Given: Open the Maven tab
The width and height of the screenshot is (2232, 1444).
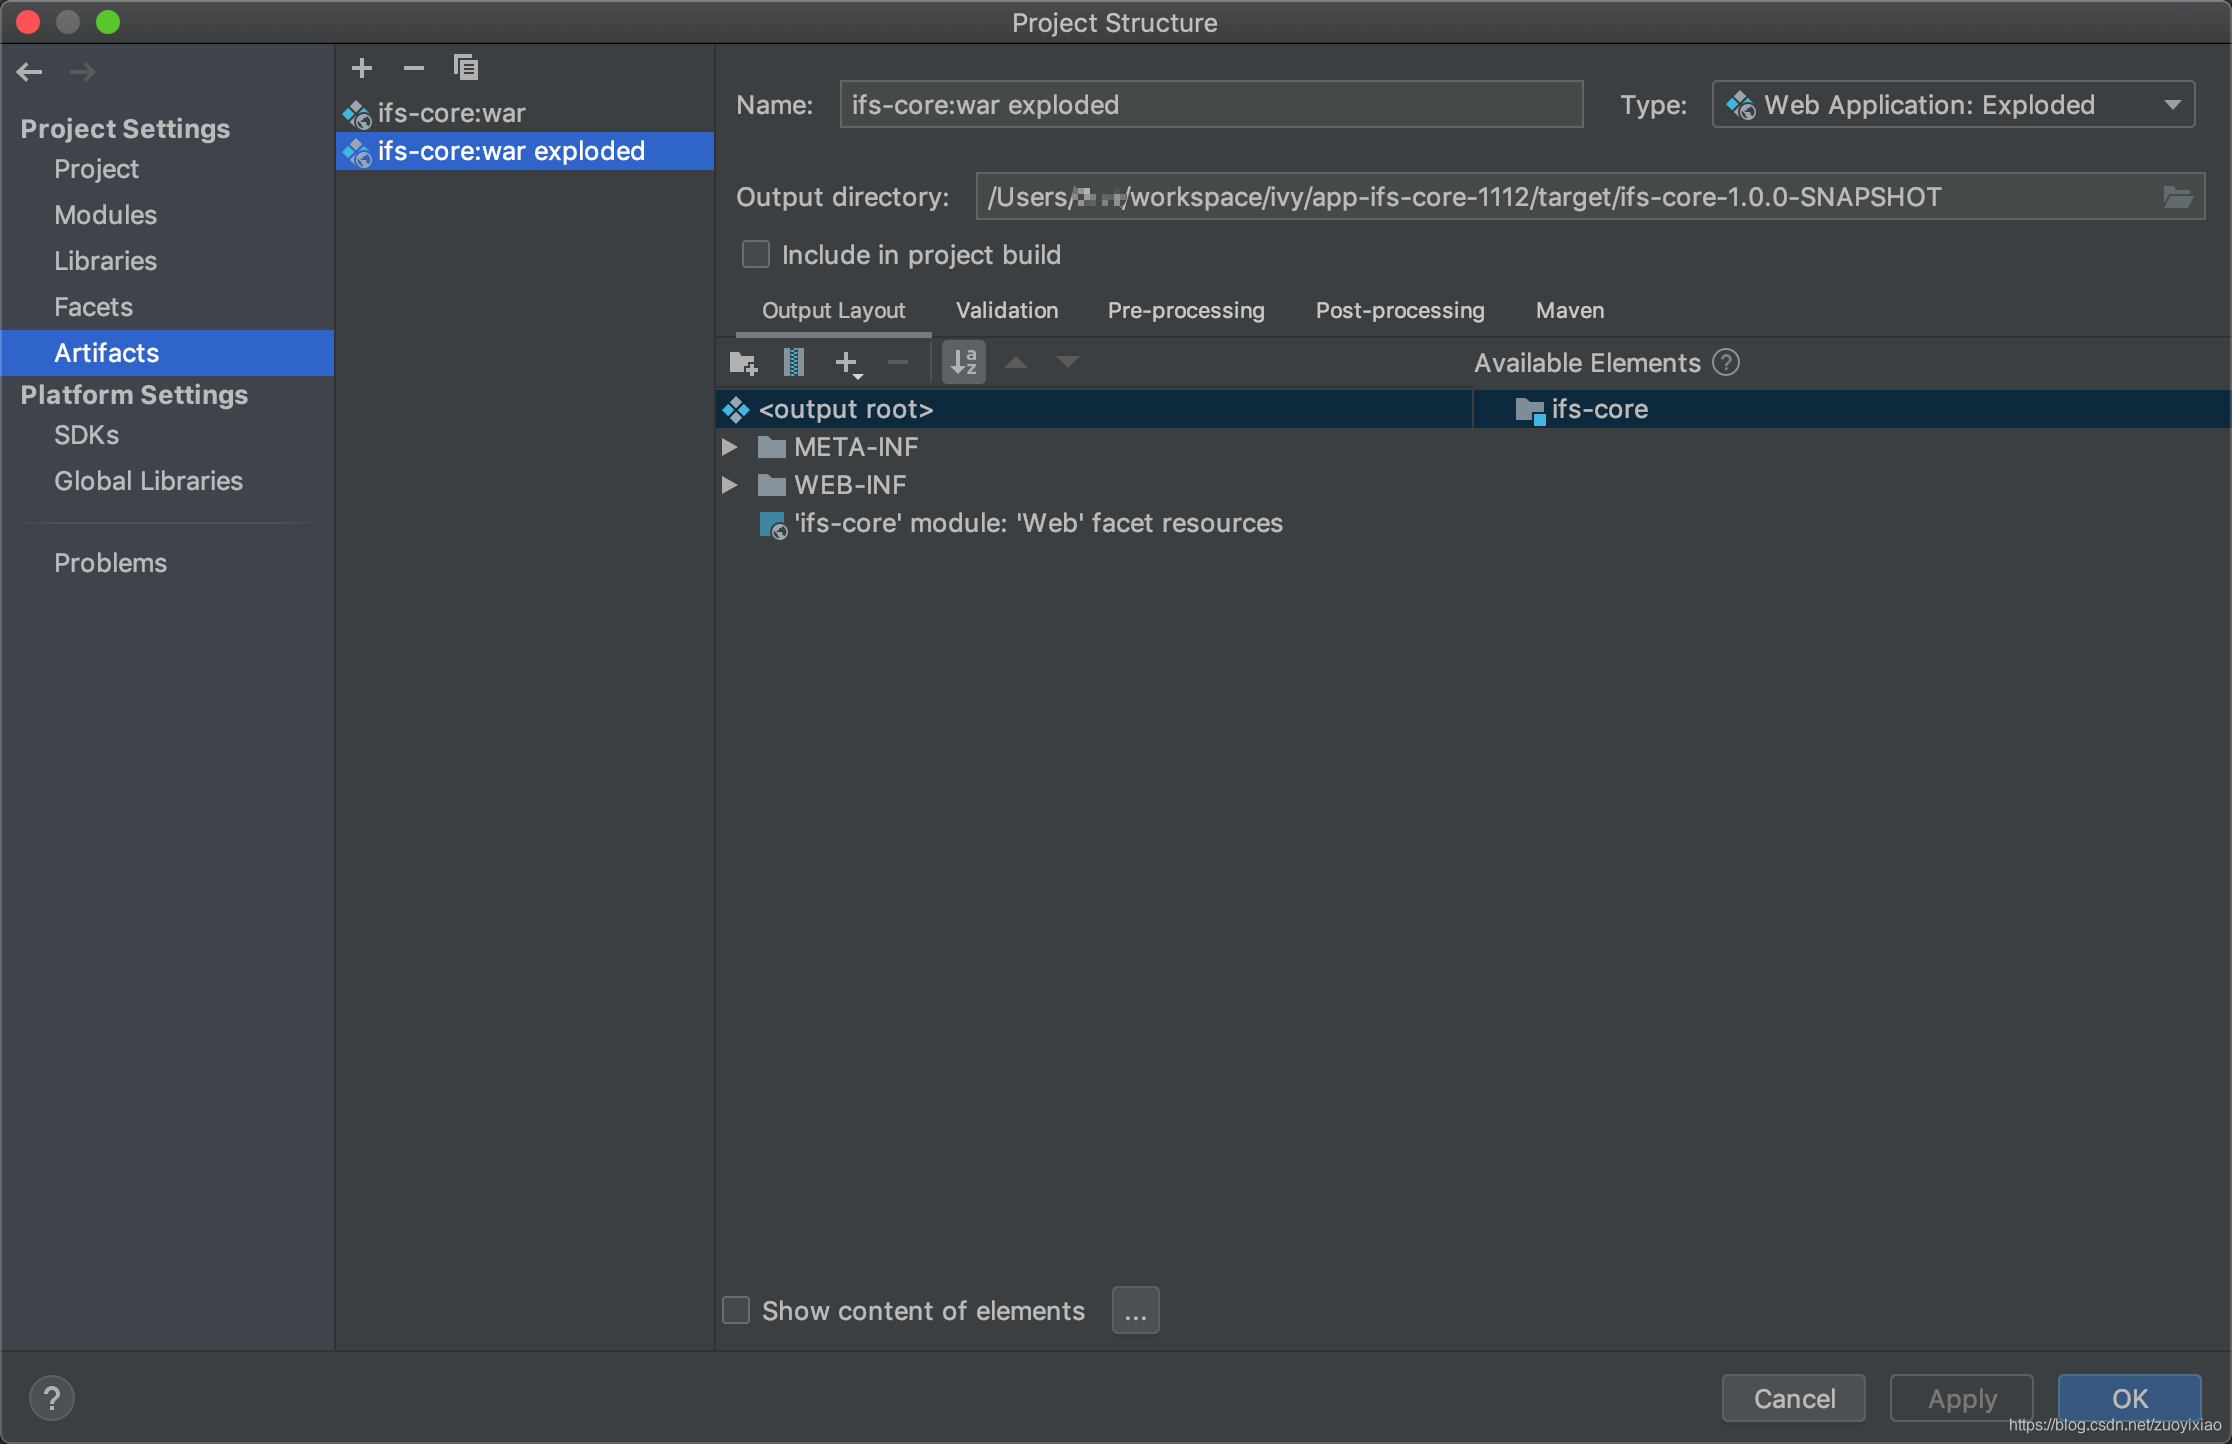Looking at the screenshot, I should point(1569,311).
